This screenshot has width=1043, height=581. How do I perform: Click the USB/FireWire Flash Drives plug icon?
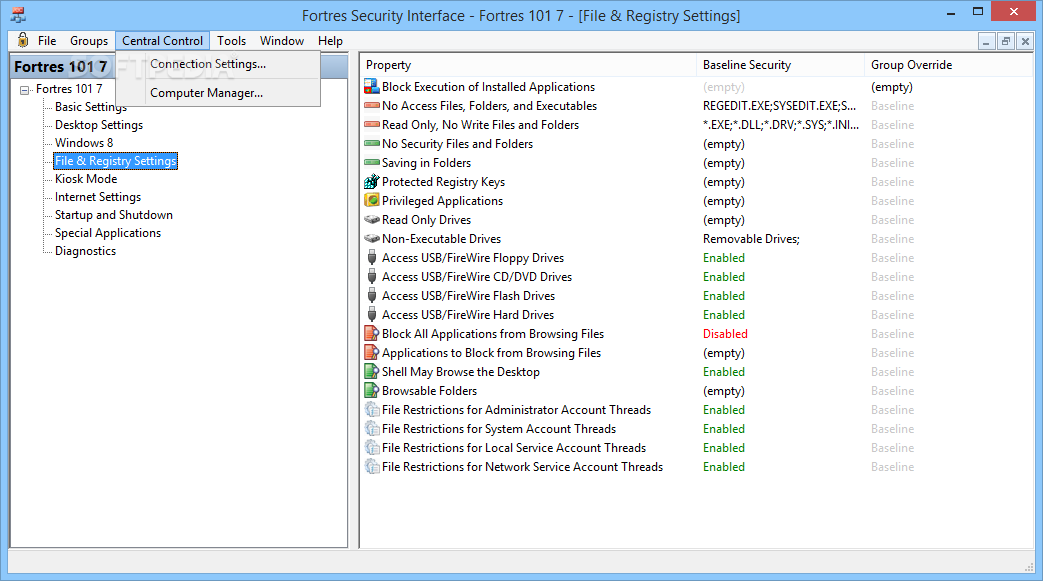(372, 295)
